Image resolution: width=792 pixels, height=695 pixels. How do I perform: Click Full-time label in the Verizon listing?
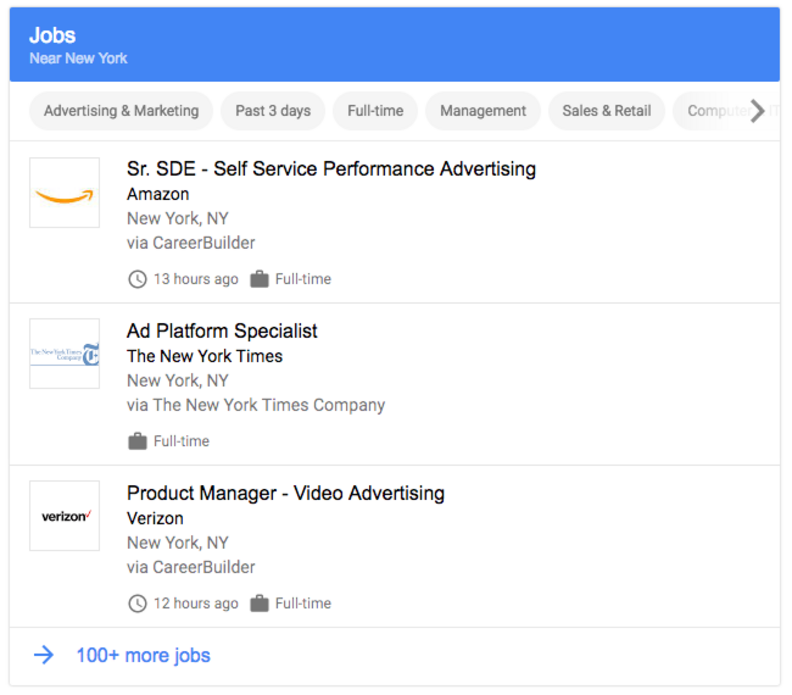click(303, 603)
